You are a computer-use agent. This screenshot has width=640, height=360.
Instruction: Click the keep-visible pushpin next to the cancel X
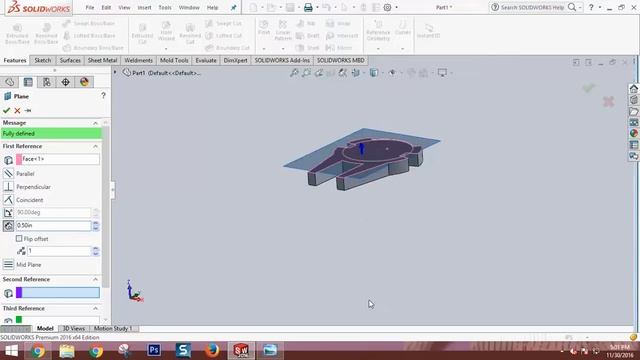click(28, 111)
